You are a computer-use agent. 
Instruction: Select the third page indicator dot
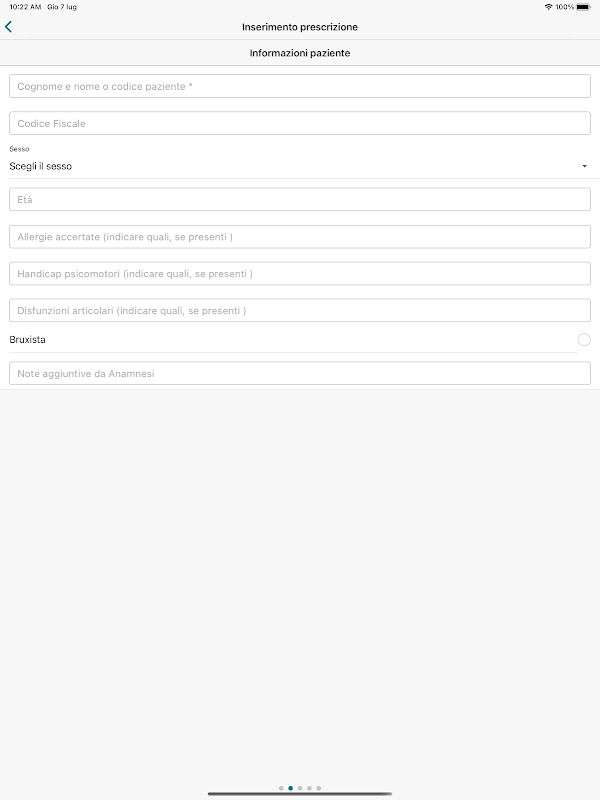[300, 788]
